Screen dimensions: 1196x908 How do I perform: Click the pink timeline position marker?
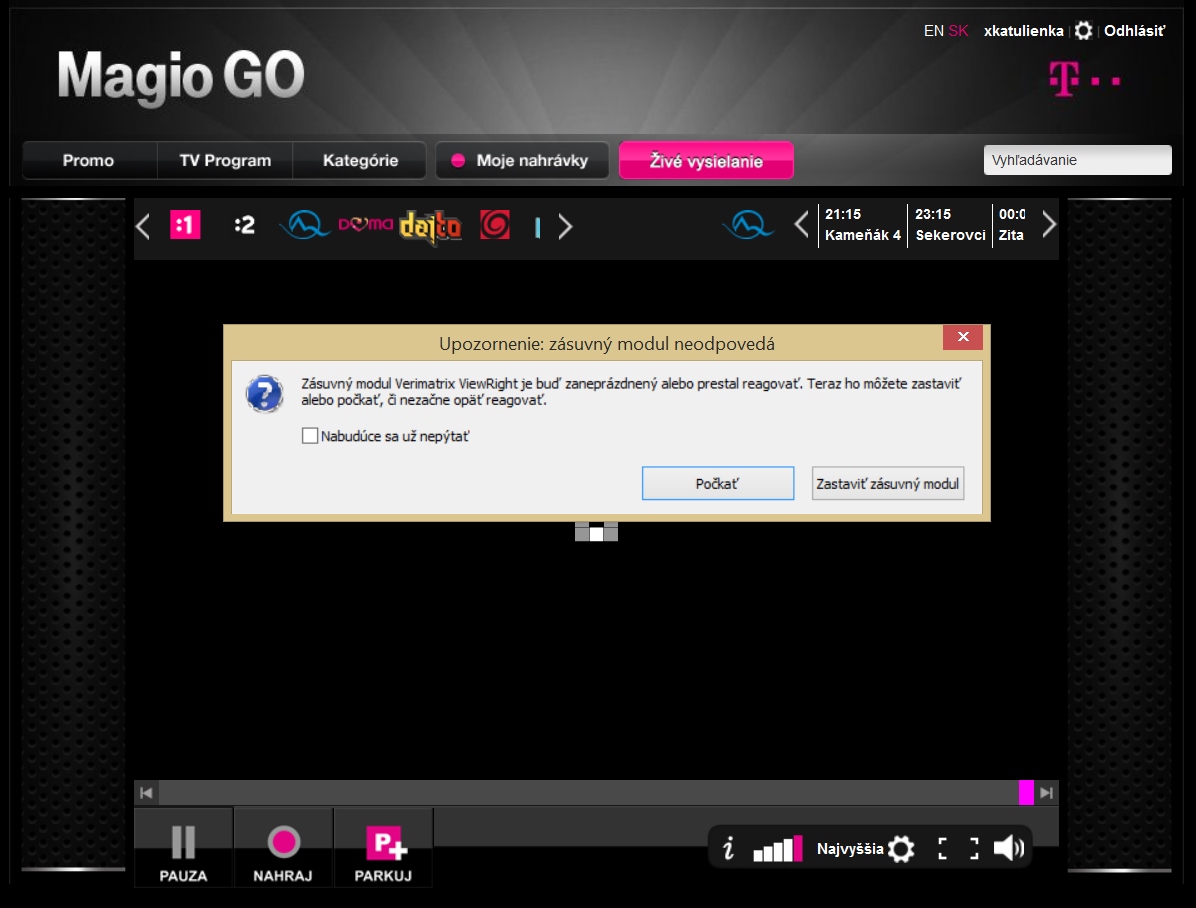(1026, 792)
